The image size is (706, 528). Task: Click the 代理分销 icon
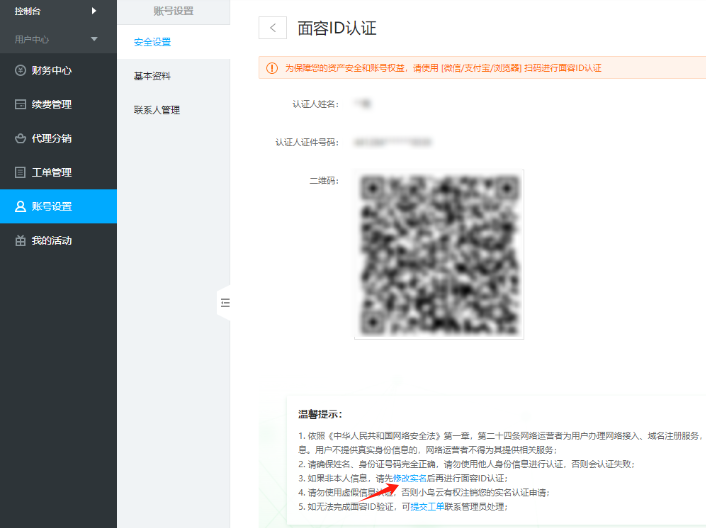[20, 138]
